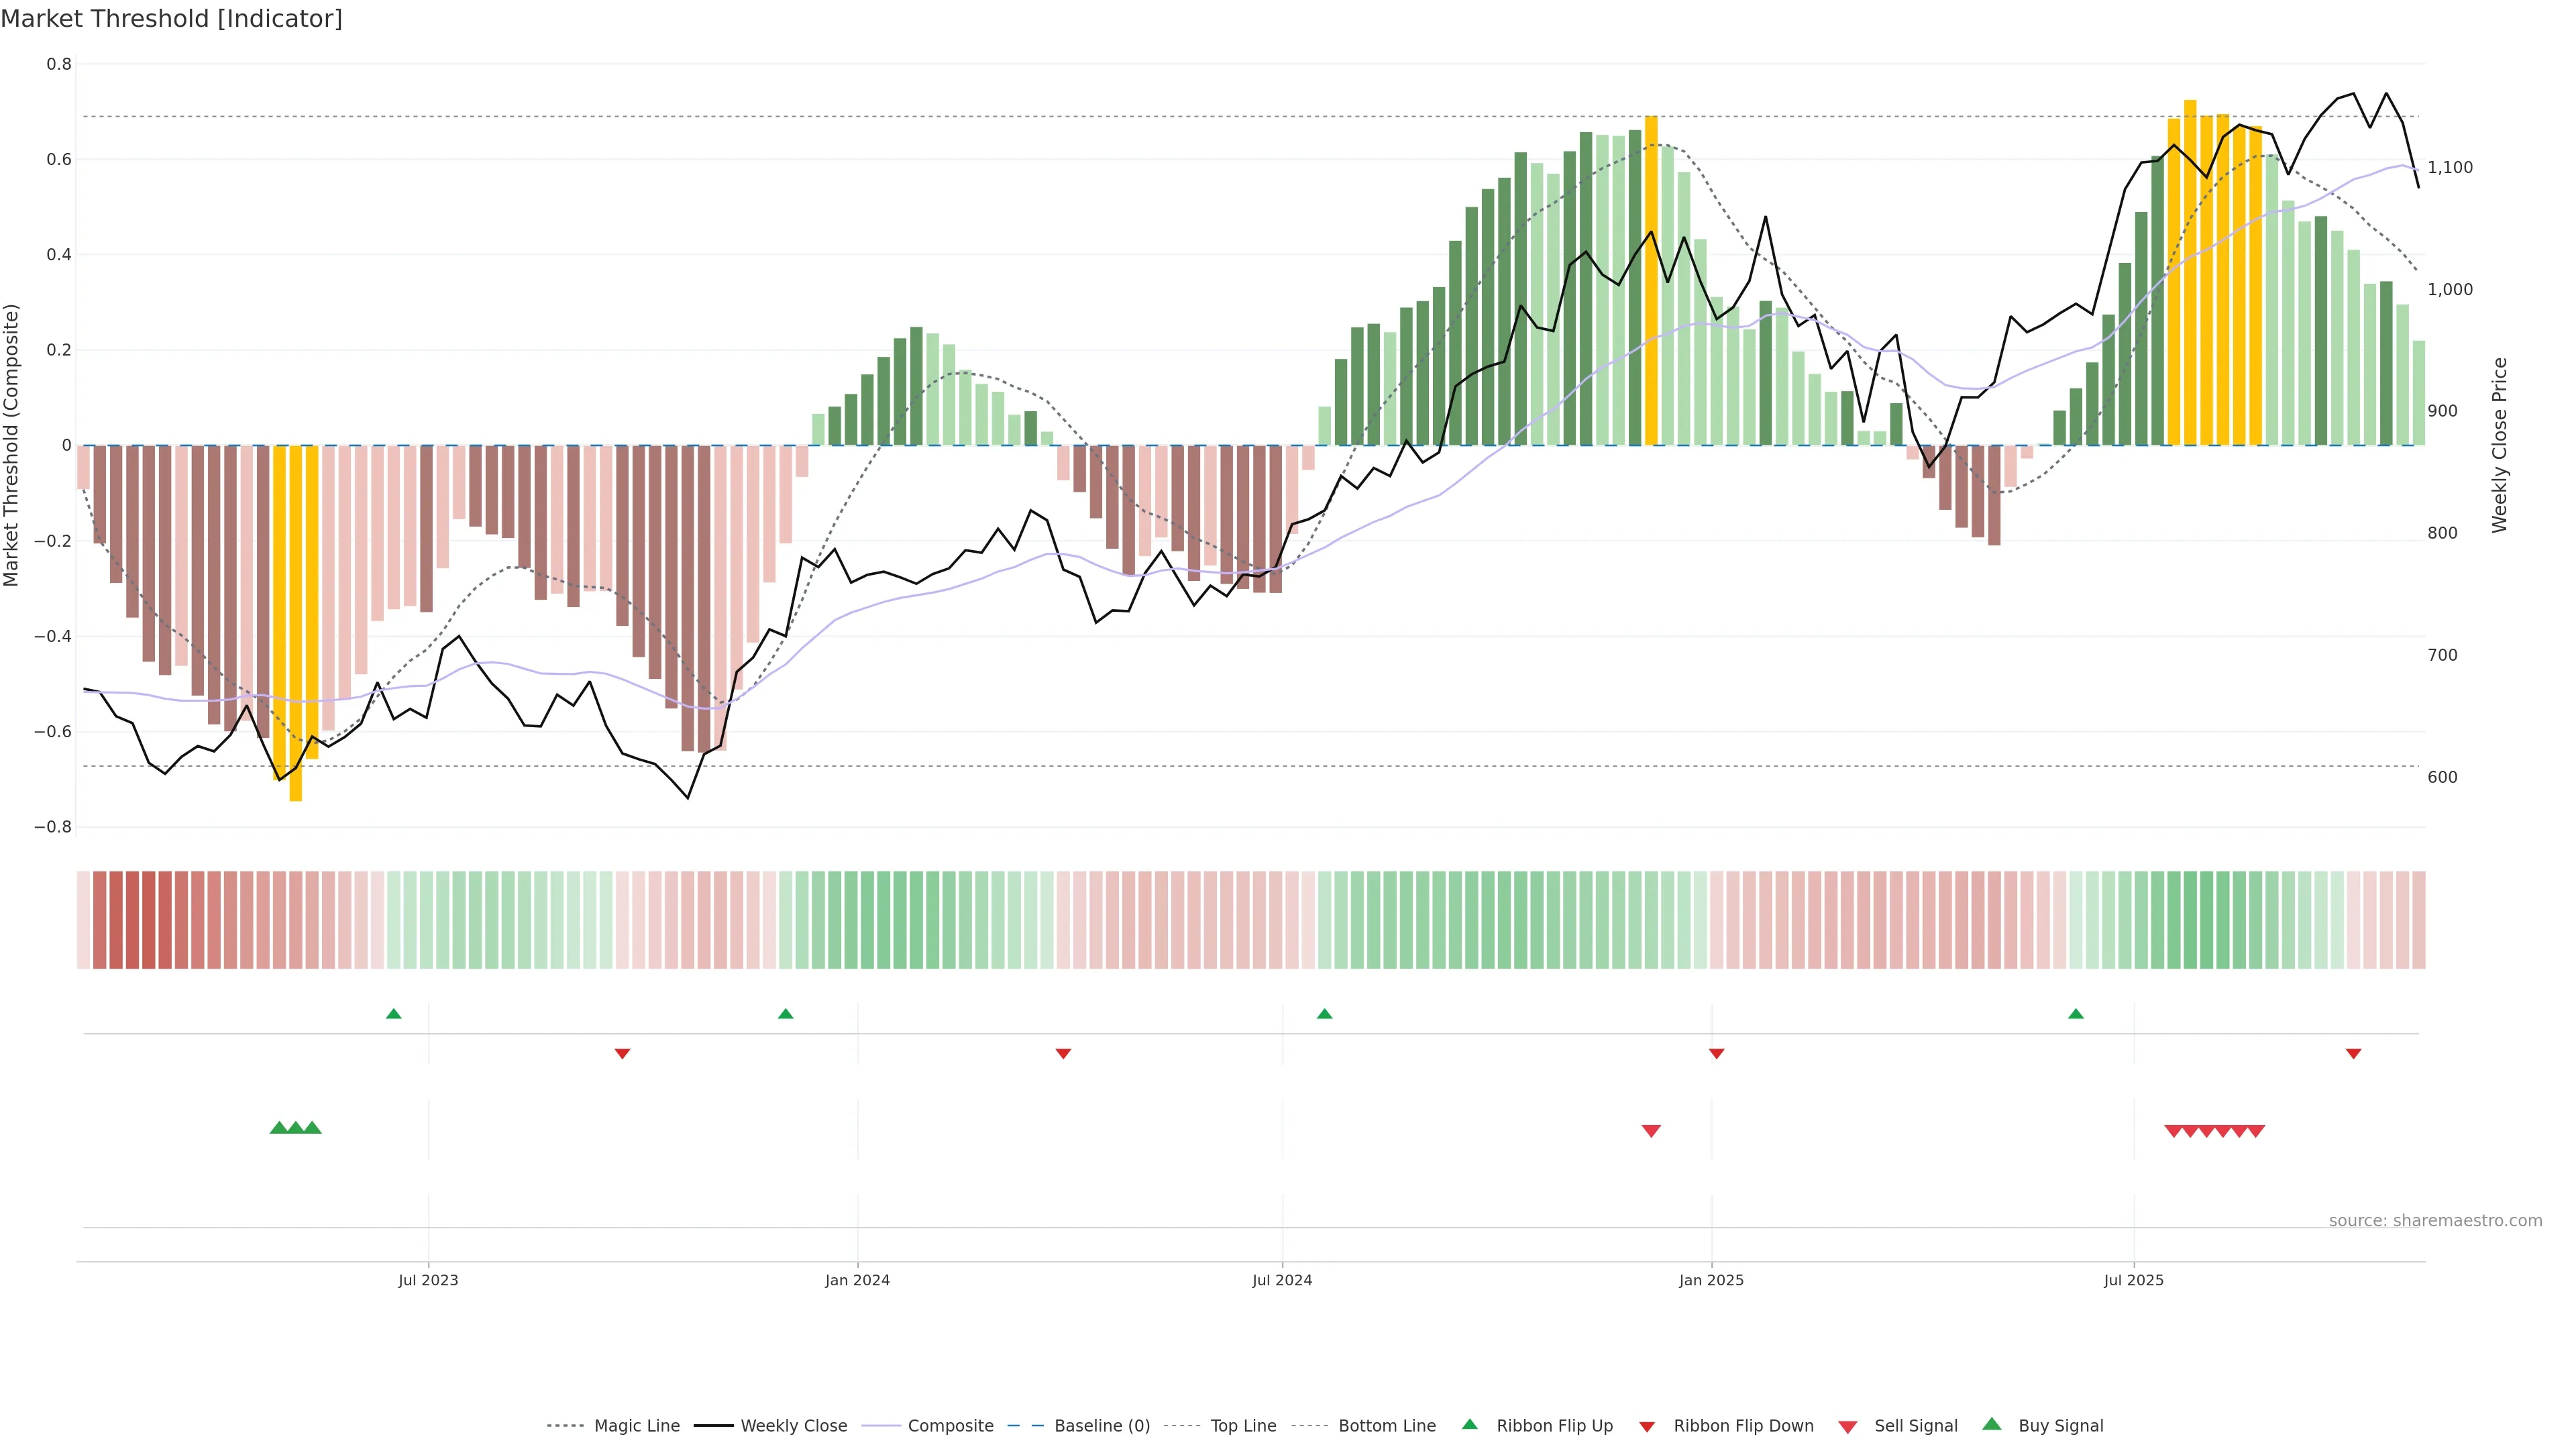
Task: Click the Ribbon Flip Down legend triangle icon
Action: pos(1647,1427)
